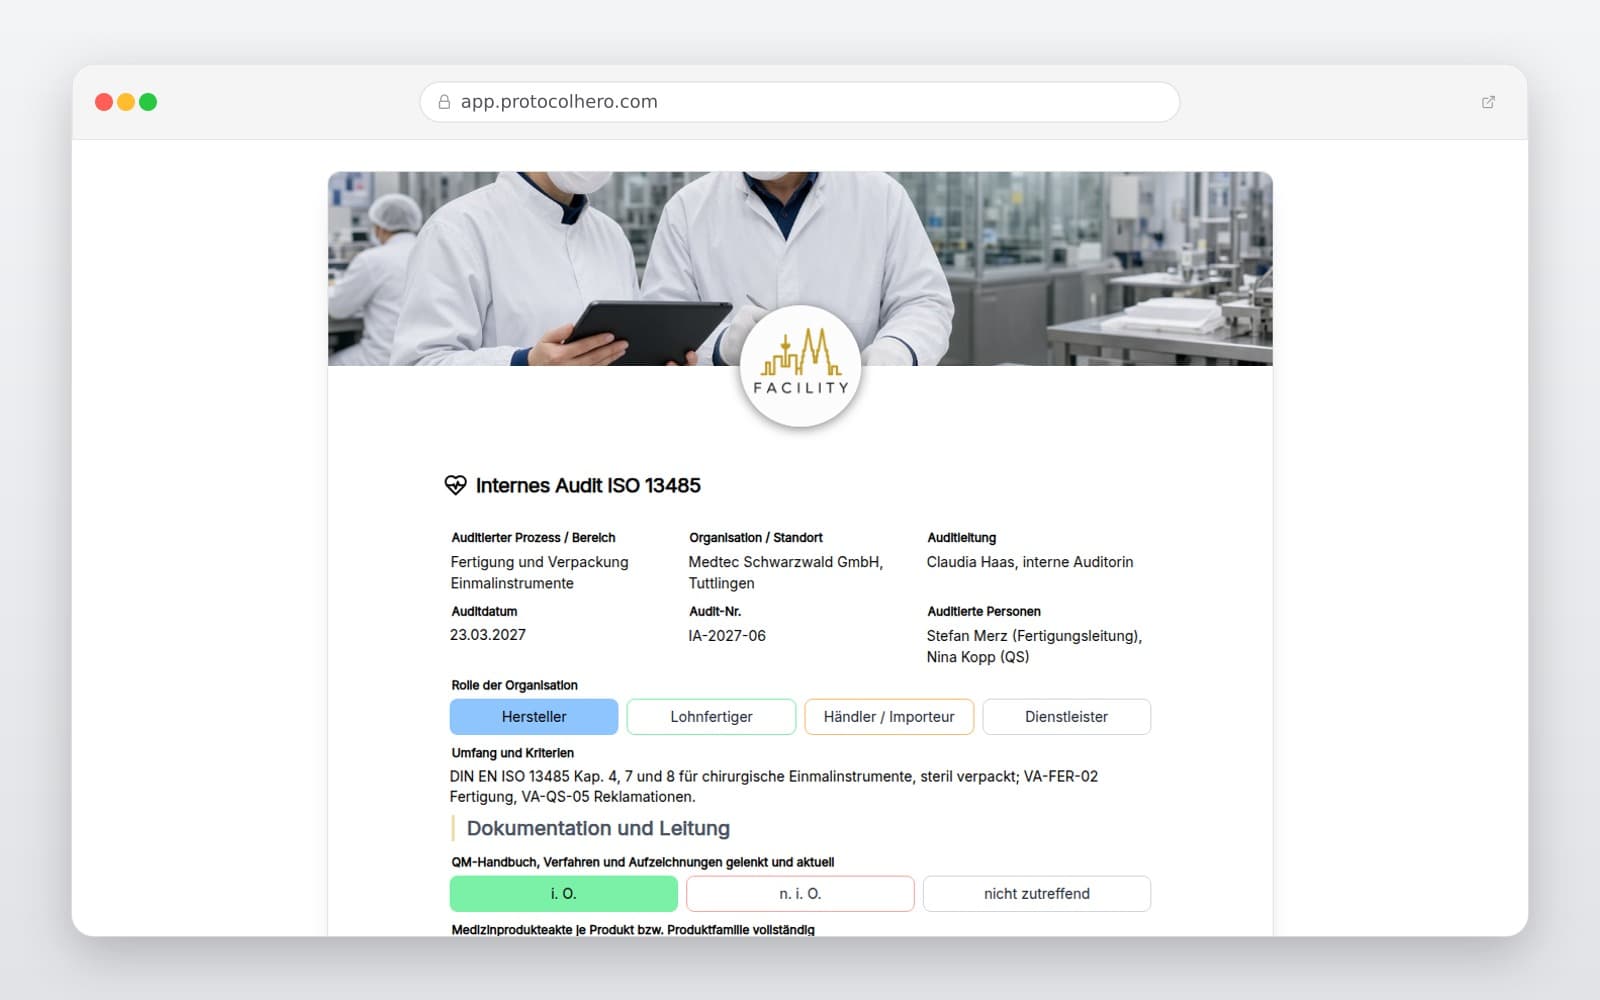Choose Dienstleister role option

point(1066,717)
